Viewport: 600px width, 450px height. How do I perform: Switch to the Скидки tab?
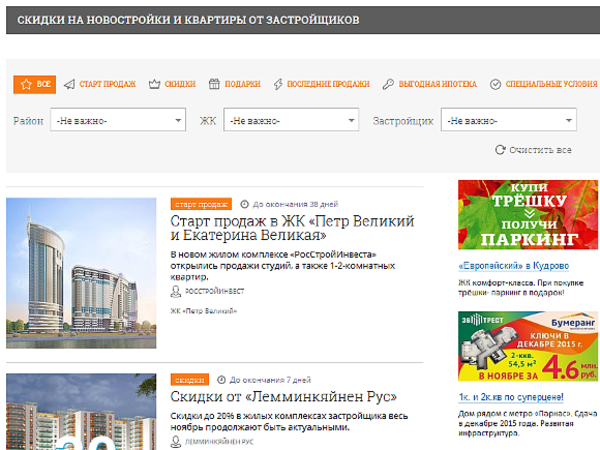click(x=172, y=84)
